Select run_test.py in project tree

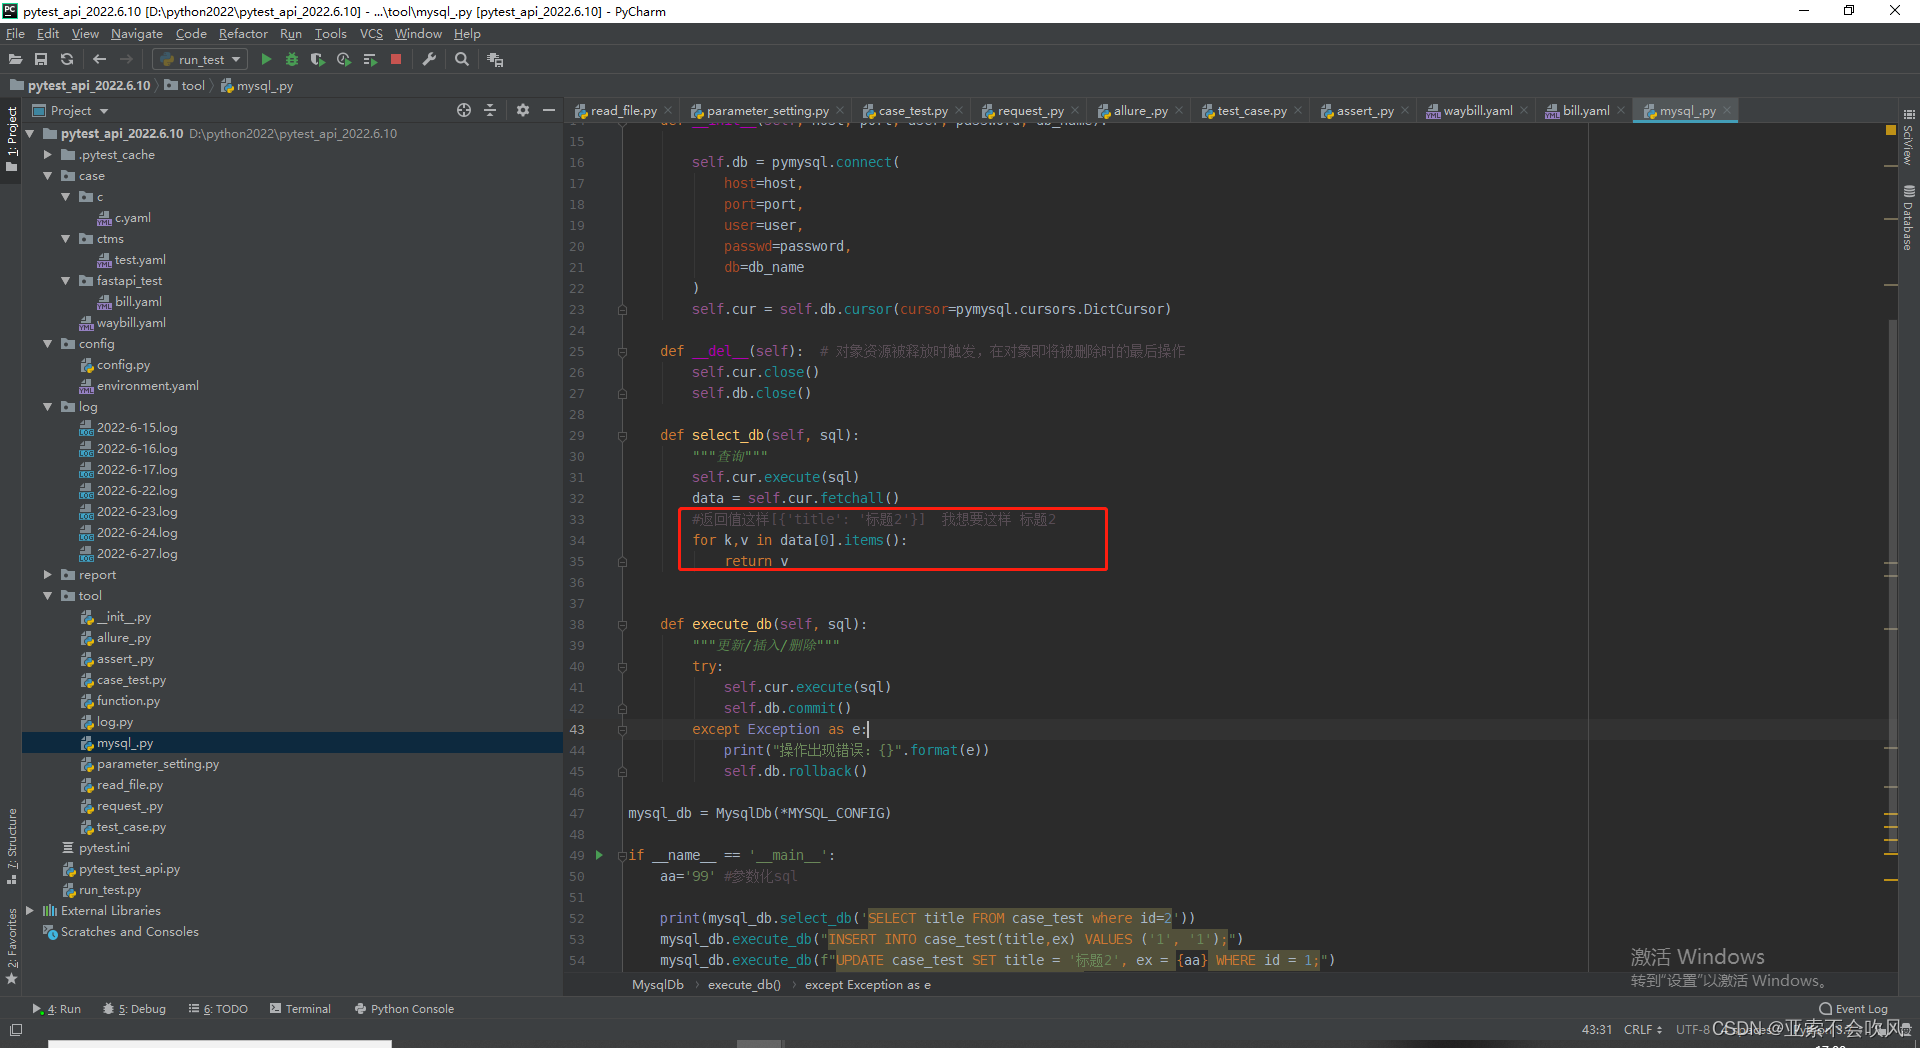(110, 890)
